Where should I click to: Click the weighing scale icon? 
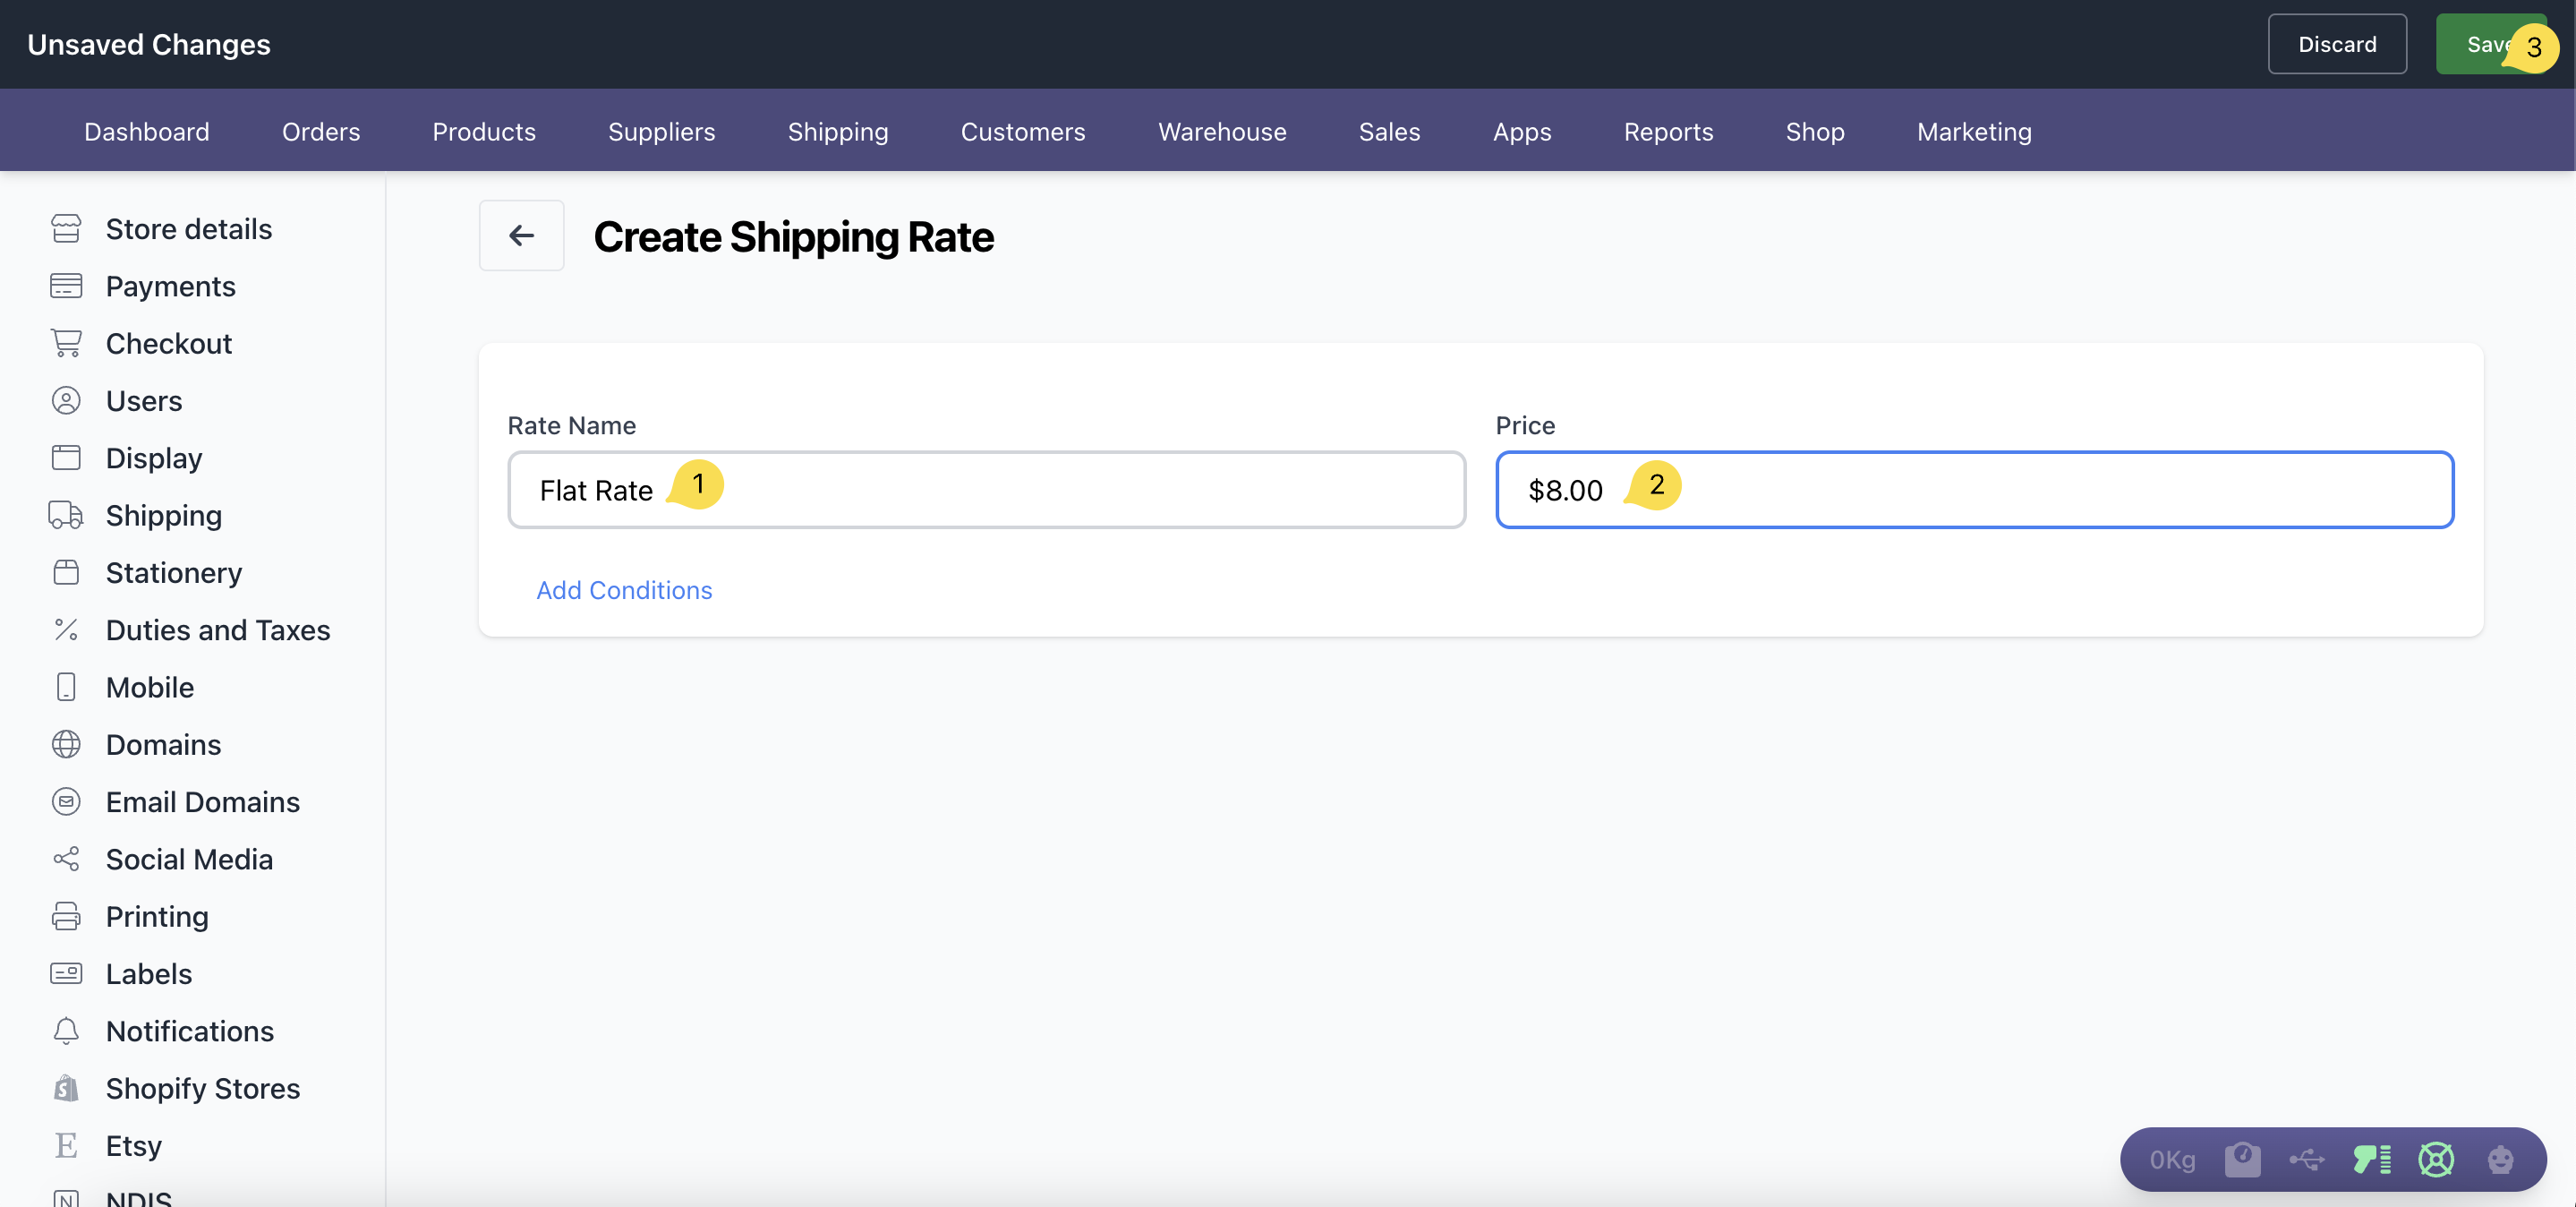(2242, 1159)
